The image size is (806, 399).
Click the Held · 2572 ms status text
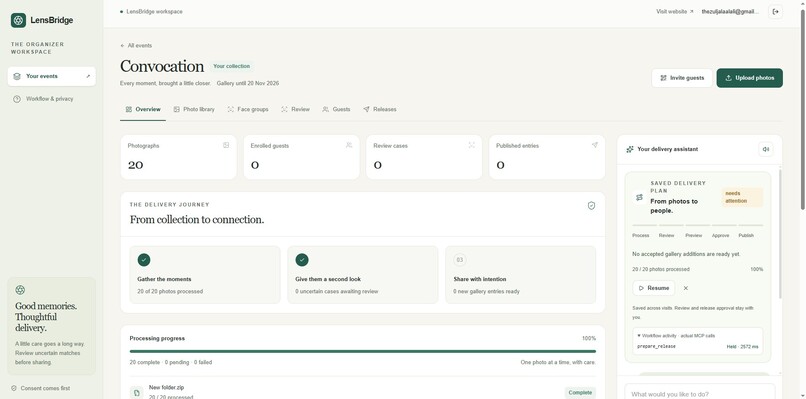click(x=742, y=347)
